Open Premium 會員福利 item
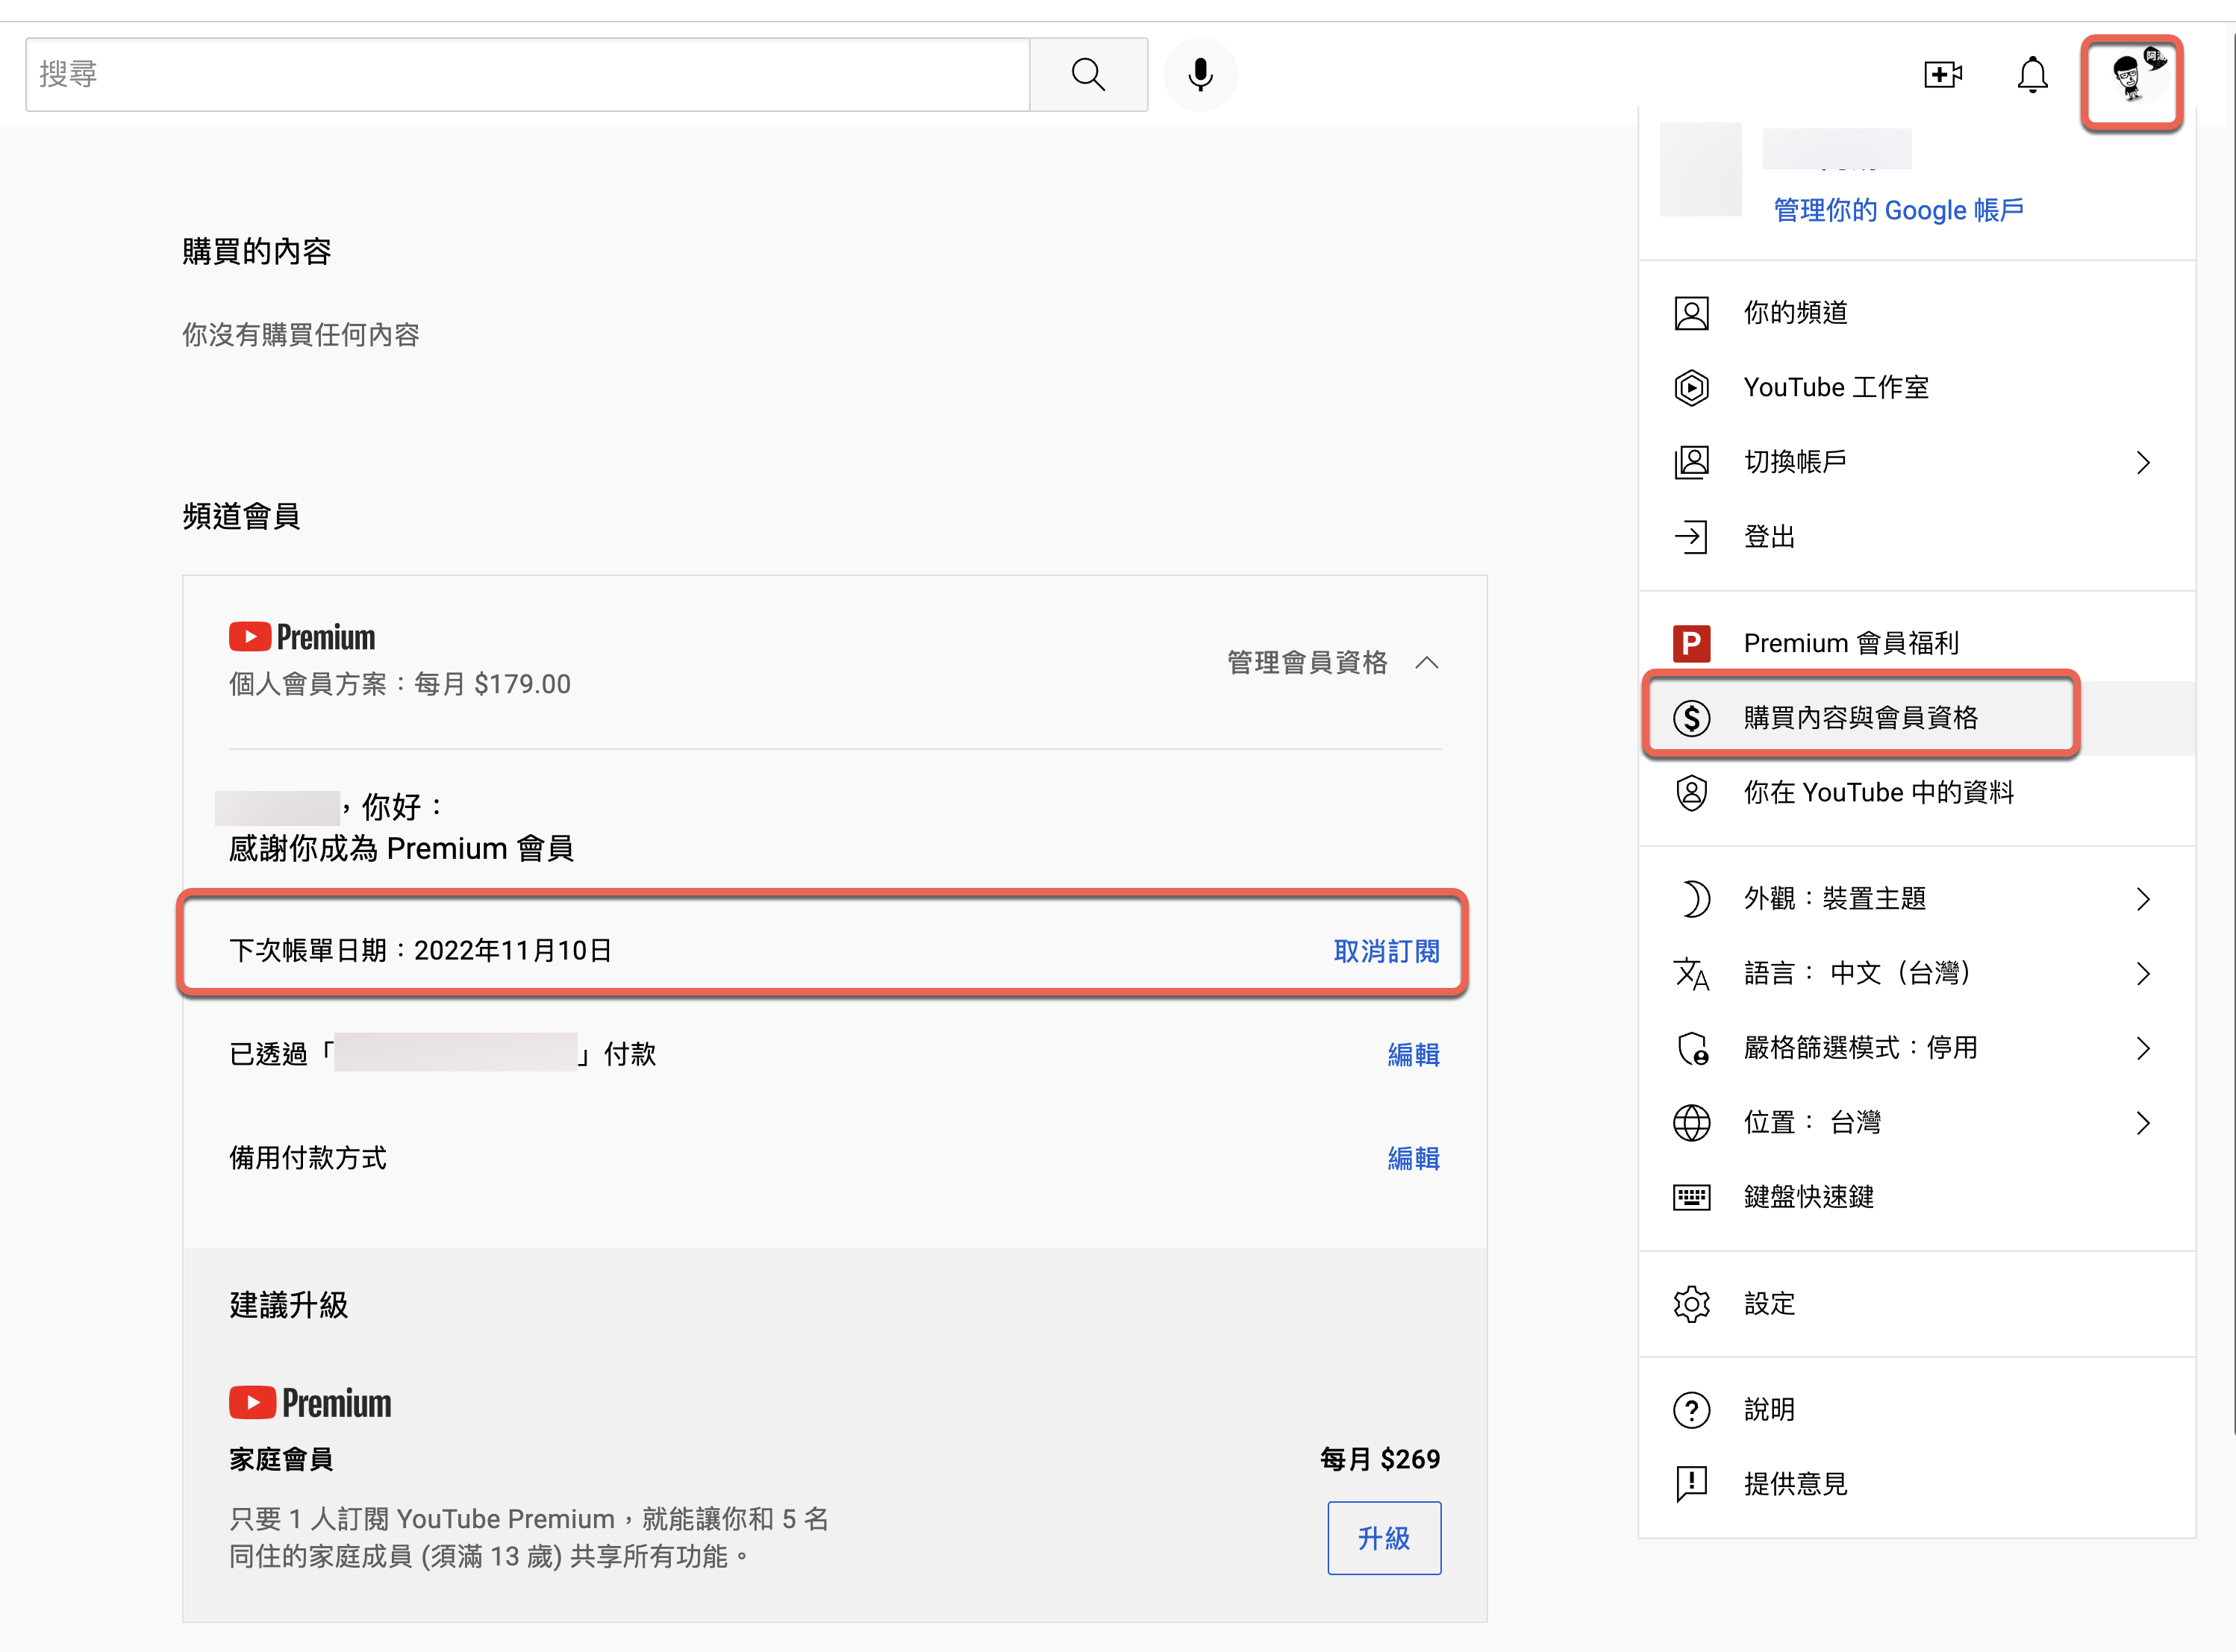Screen dimensions: 2236x1652 coord(1850,643)
